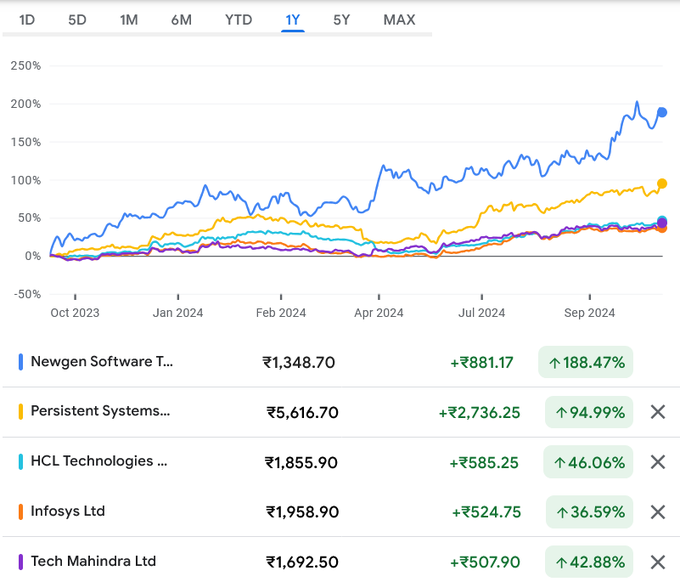
Task: Click the 250% y-axis label
Action: (x=26, y=66)
